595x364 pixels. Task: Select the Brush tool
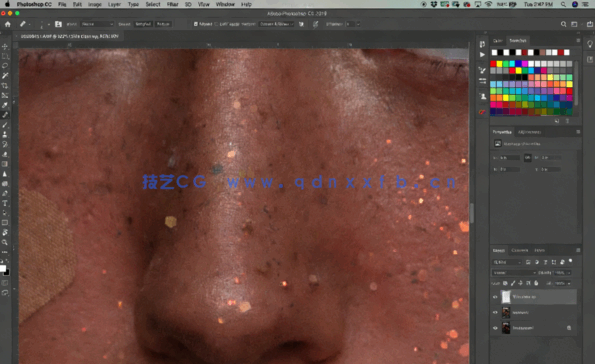(5, 125)
